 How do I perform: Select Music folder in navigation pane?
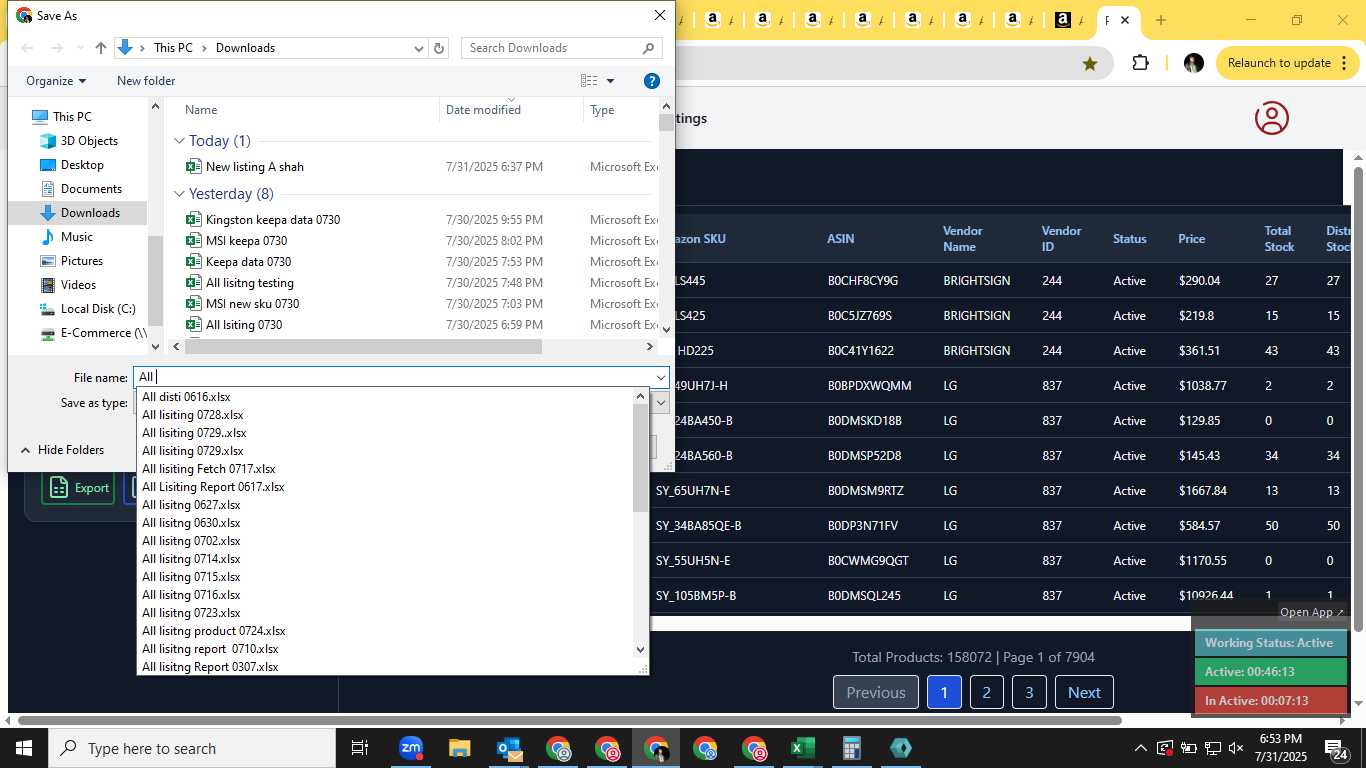76,237
